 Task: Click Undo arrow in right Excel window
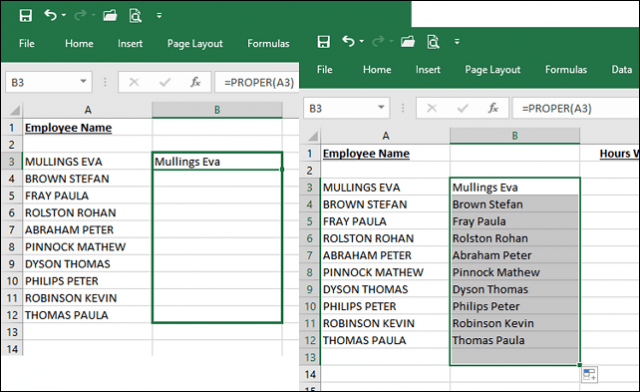[x=348, y=41]
